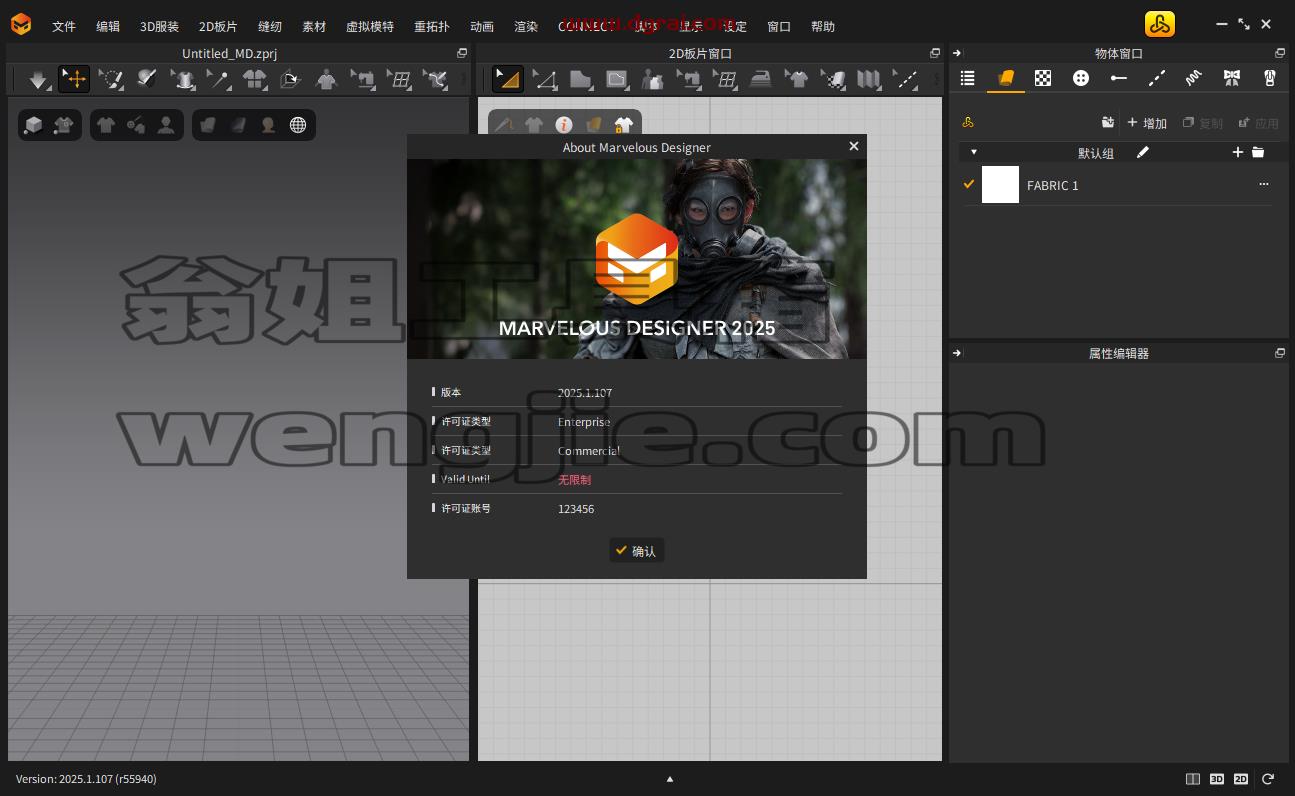Select the texture checker edit tool in 2D toolbar
Image resolution: width=1295 pixels, height=796 pixels.
coord(833,79)
